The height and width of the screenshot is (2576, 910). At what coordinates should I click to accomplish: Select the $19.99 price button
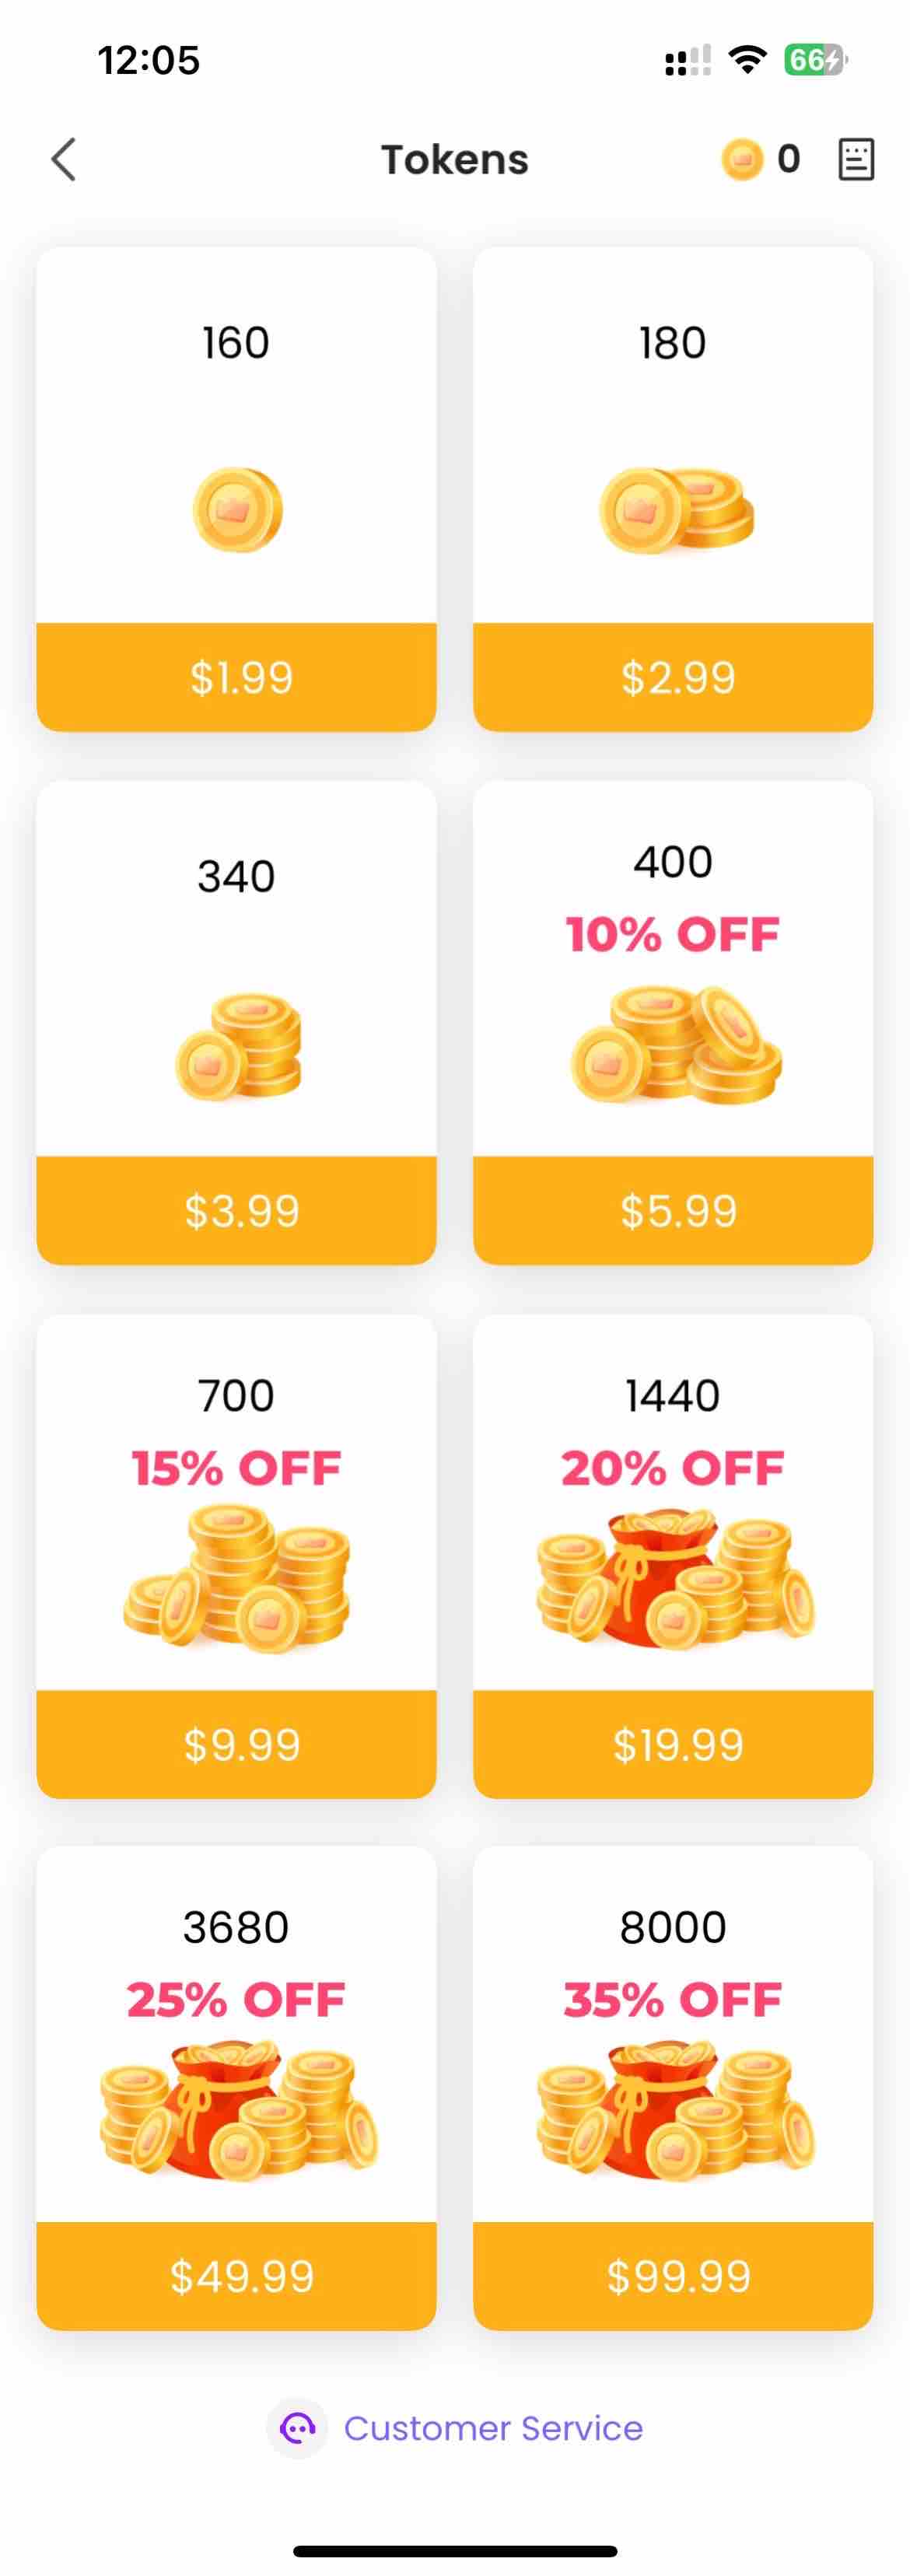coord(673,1744)
